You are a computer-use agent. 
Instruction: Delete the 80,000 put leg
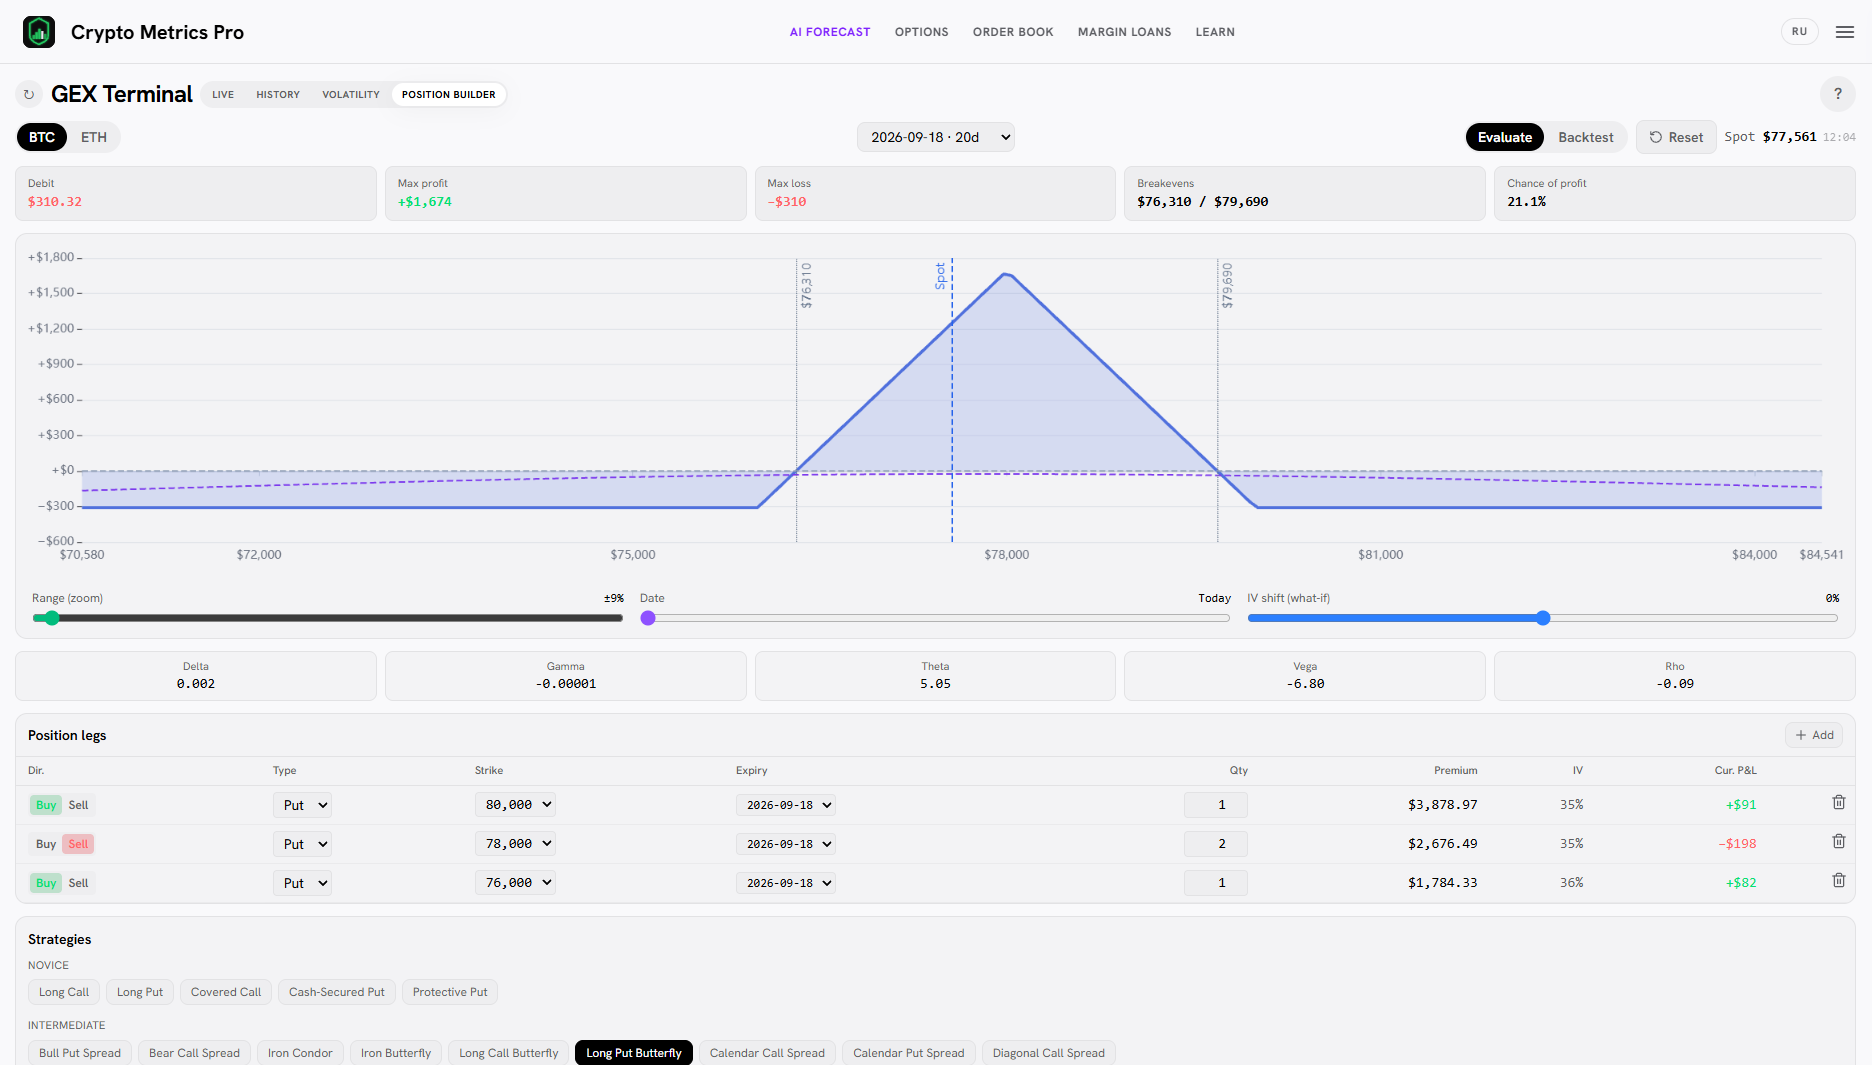click(1838, 803)
